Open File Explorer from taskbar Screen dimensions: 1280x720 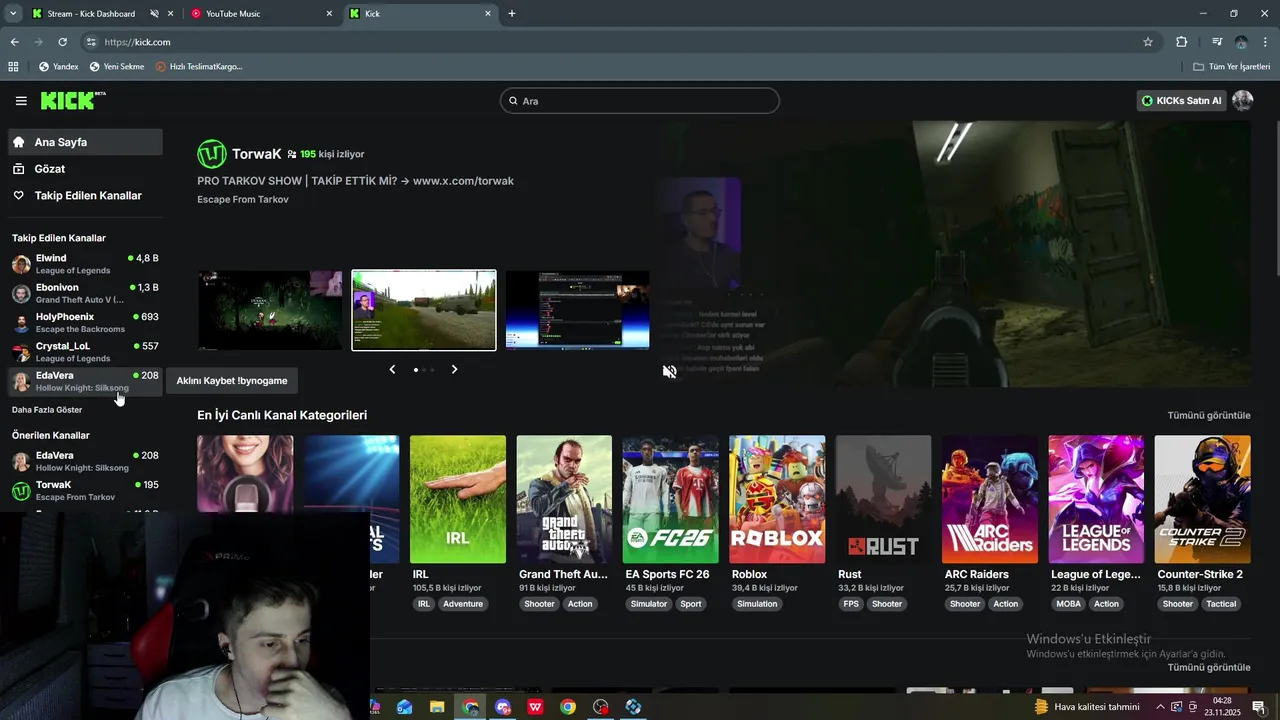(437, 707)
